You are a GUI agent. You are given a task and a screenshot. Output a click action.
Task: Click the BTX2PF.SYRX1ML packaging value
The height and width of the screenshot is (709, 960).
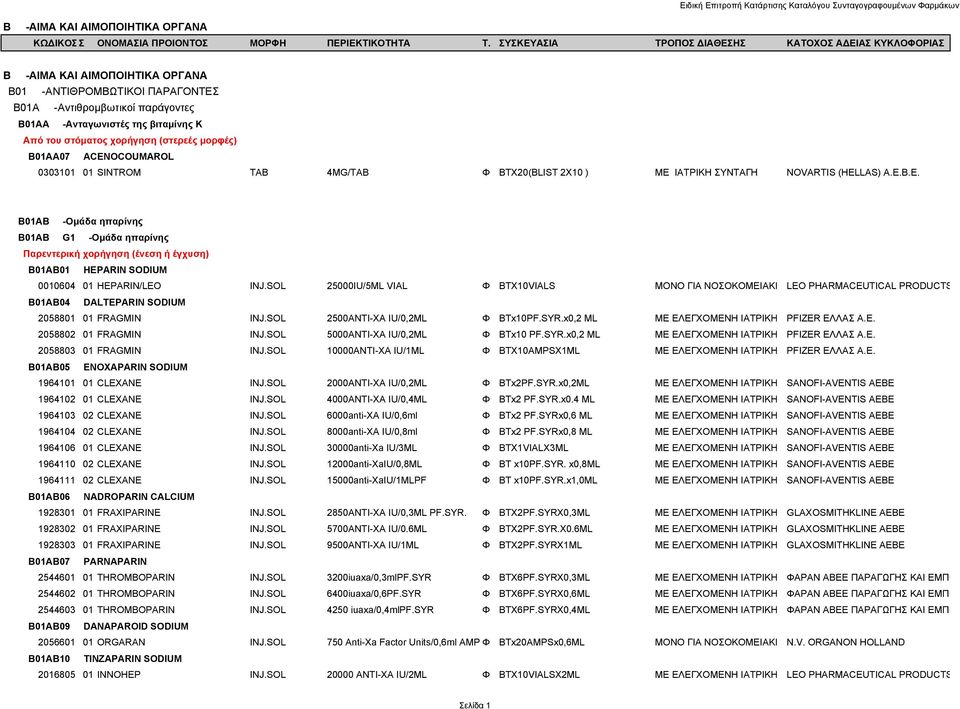[540, 545]
